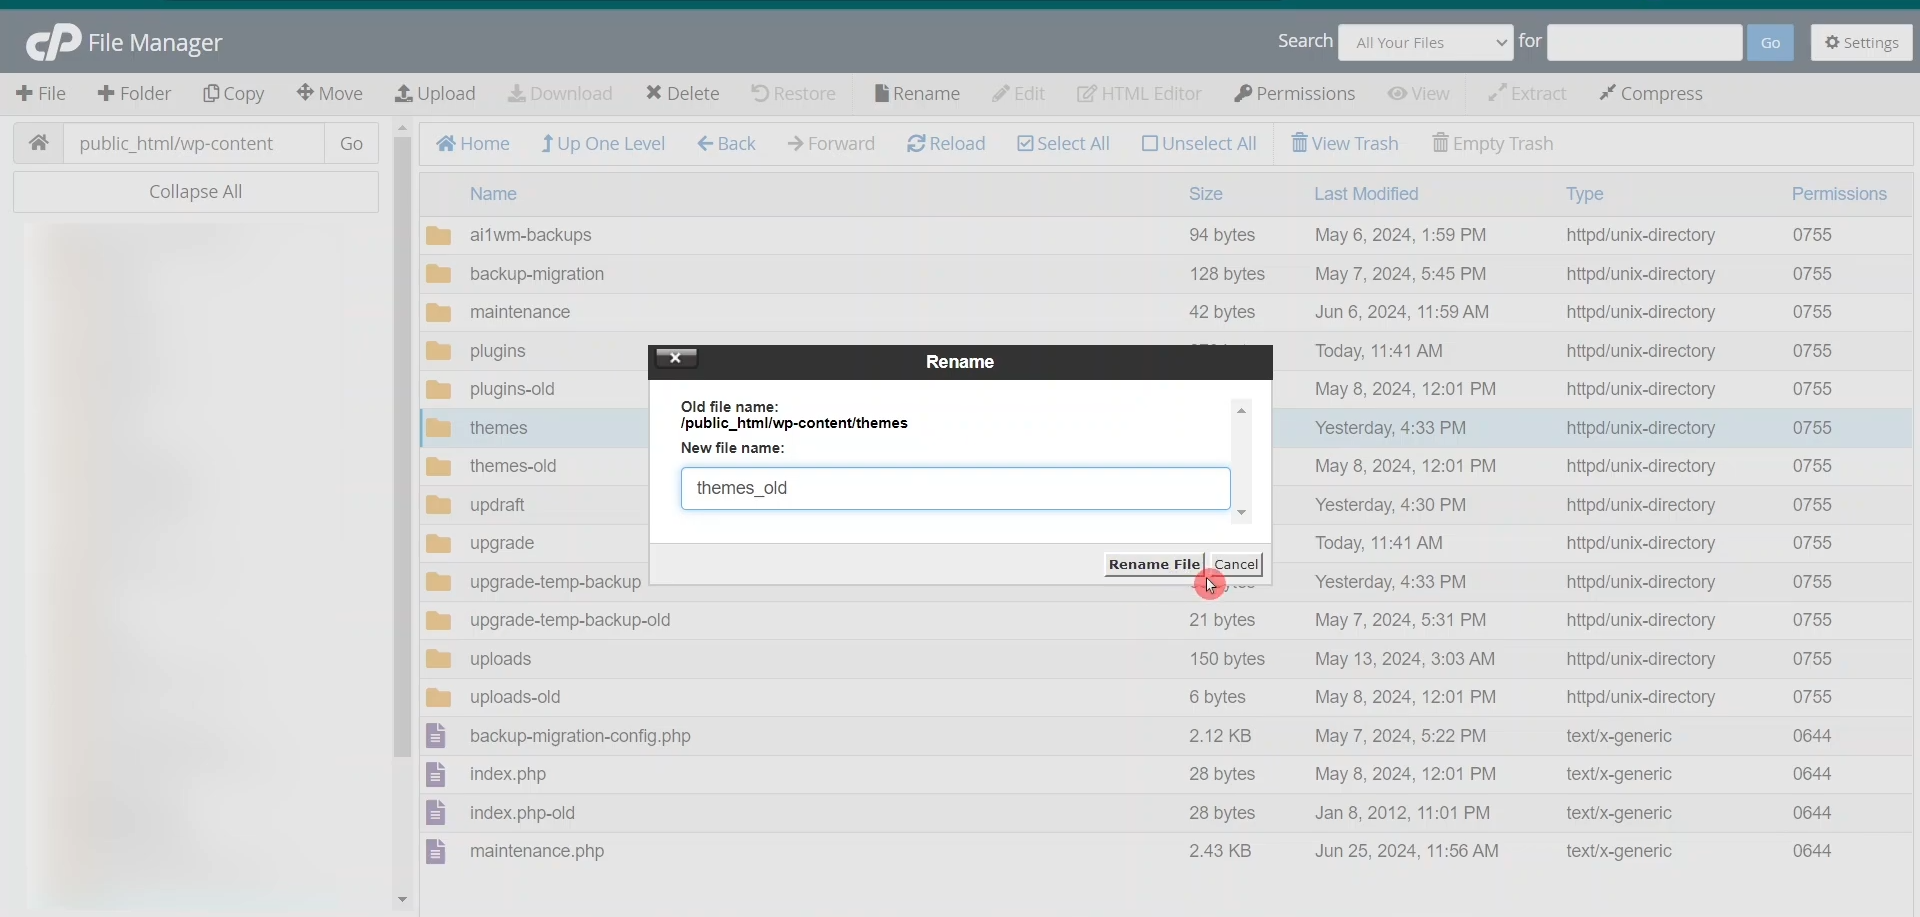Cancel the Rename dialog
1920x917 pixels.
click(1236, 565)
